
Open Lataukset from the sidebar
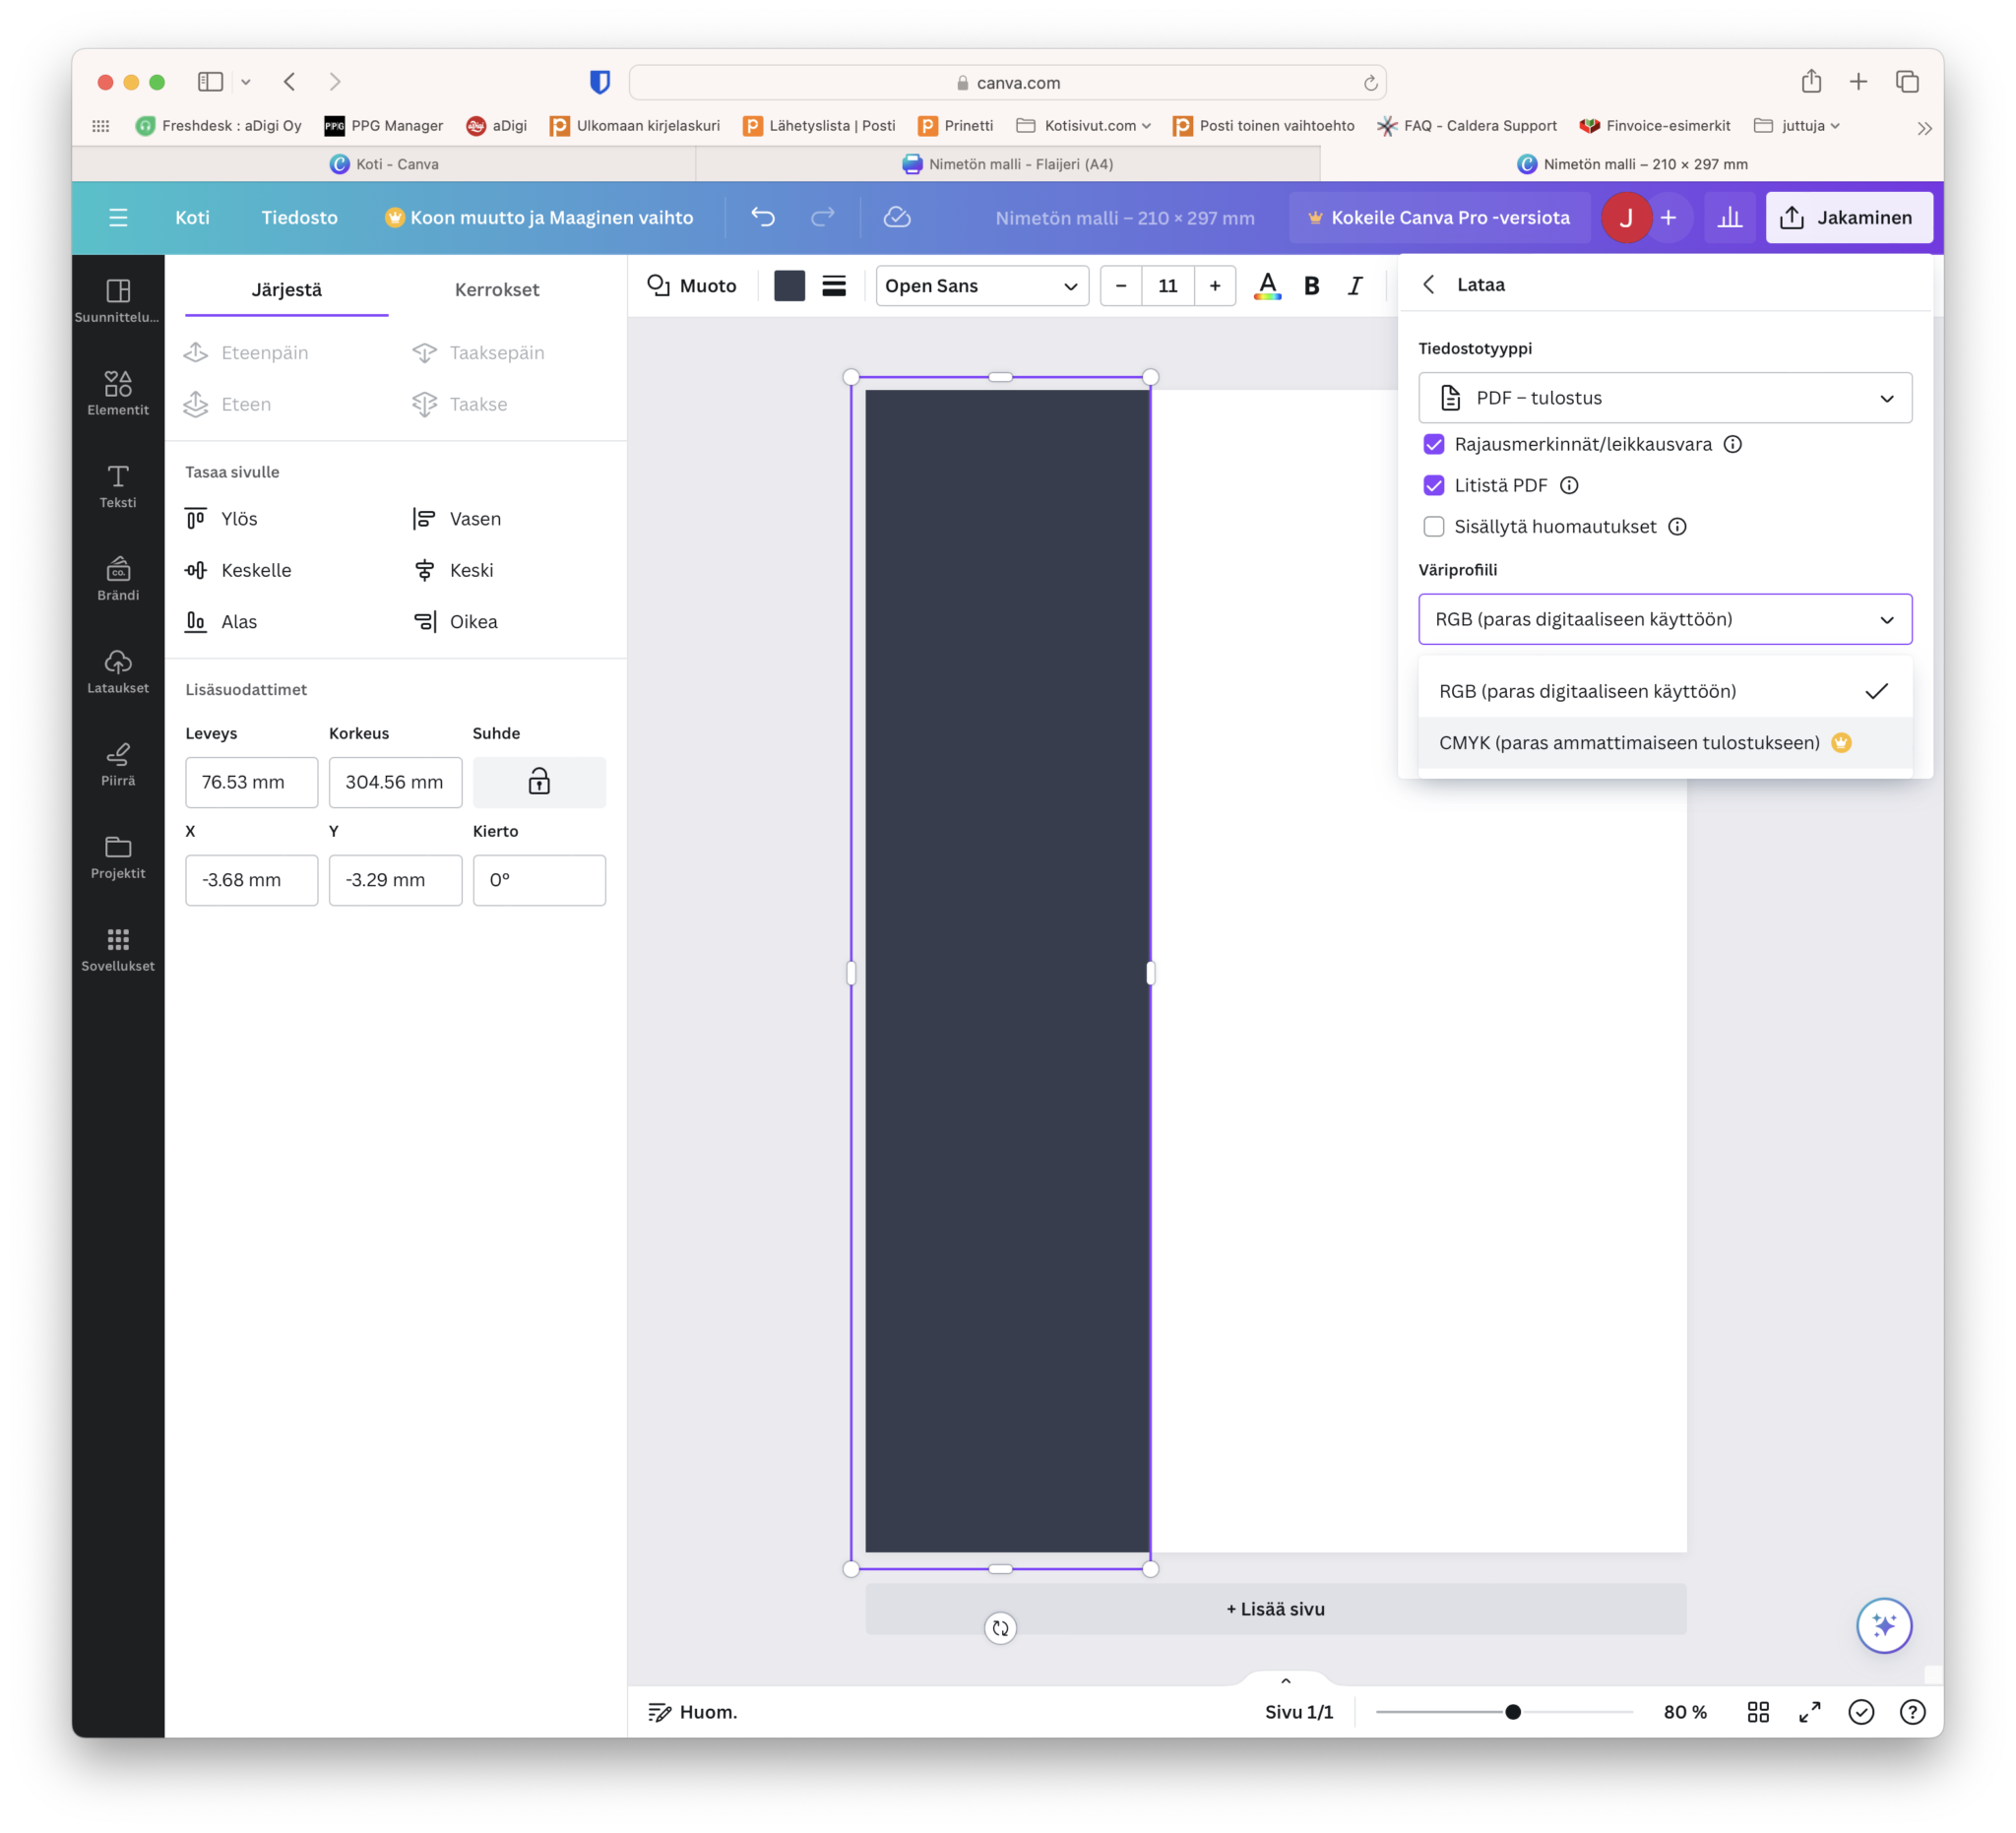click(x=118, y=672)
